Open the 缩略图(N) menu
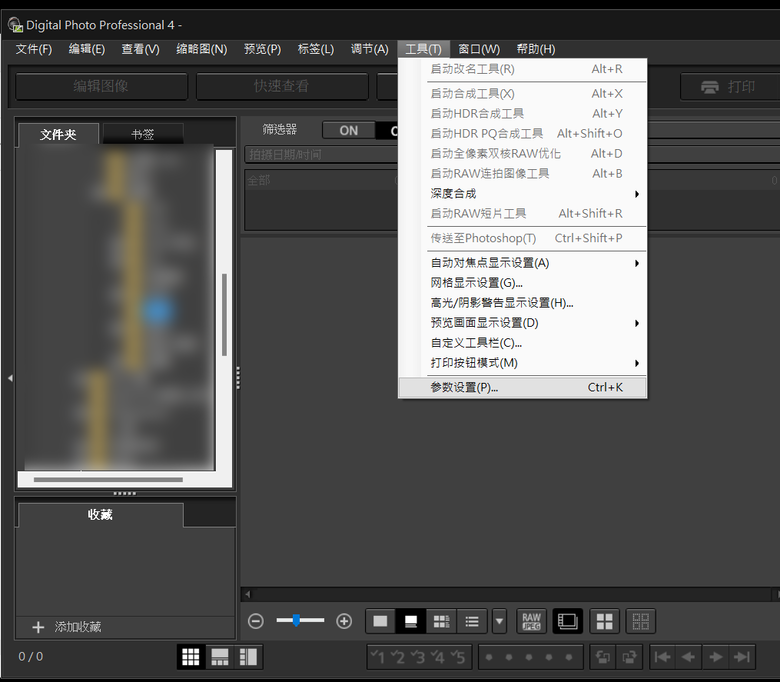The height and width of the screenshot is (682, 780). click(x=202, y=49)
